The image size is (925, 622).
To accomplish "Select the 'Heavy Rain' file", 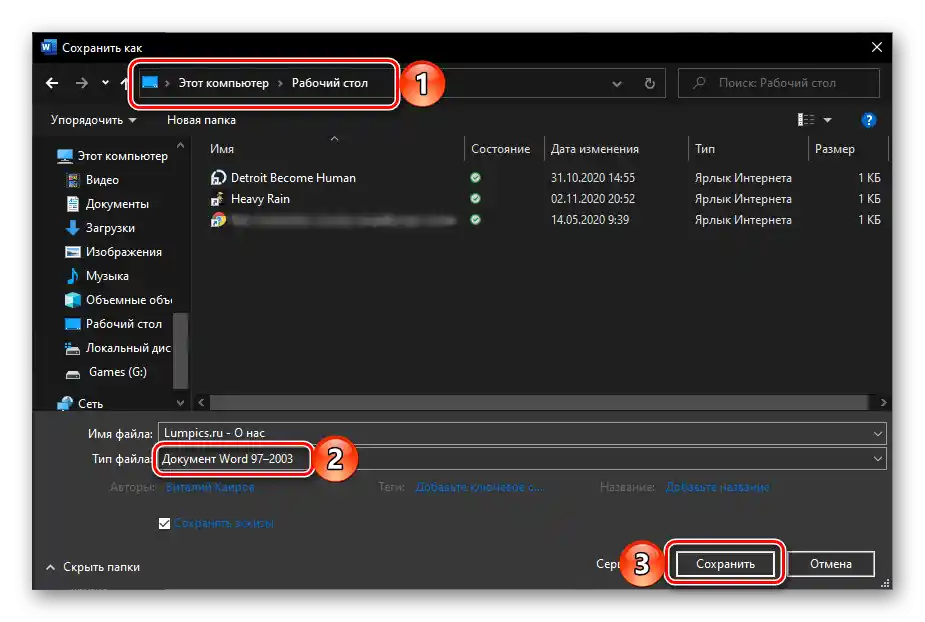I will click(260, 199).
